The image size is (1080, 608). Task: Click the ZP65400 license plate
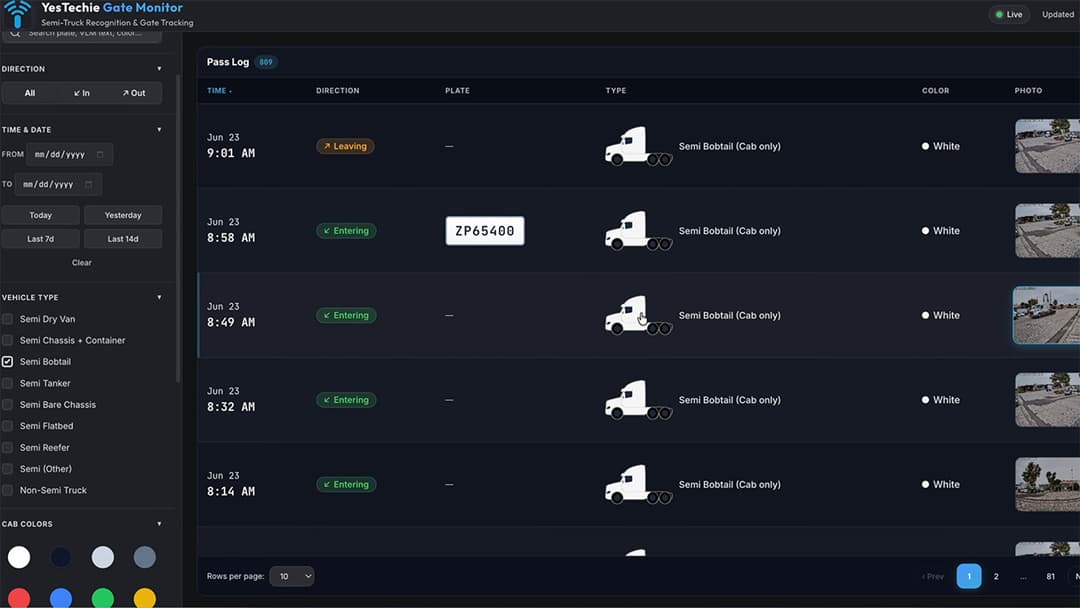click(x=485, y=231)
